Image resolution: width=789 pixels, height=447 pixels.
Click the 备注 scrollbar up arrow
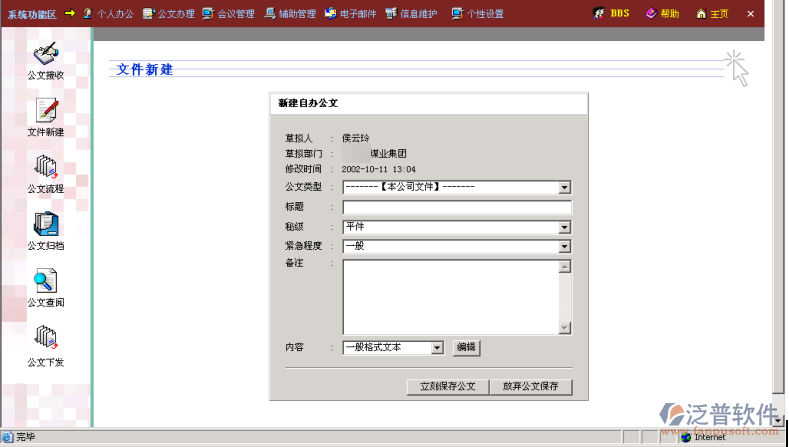565,266
